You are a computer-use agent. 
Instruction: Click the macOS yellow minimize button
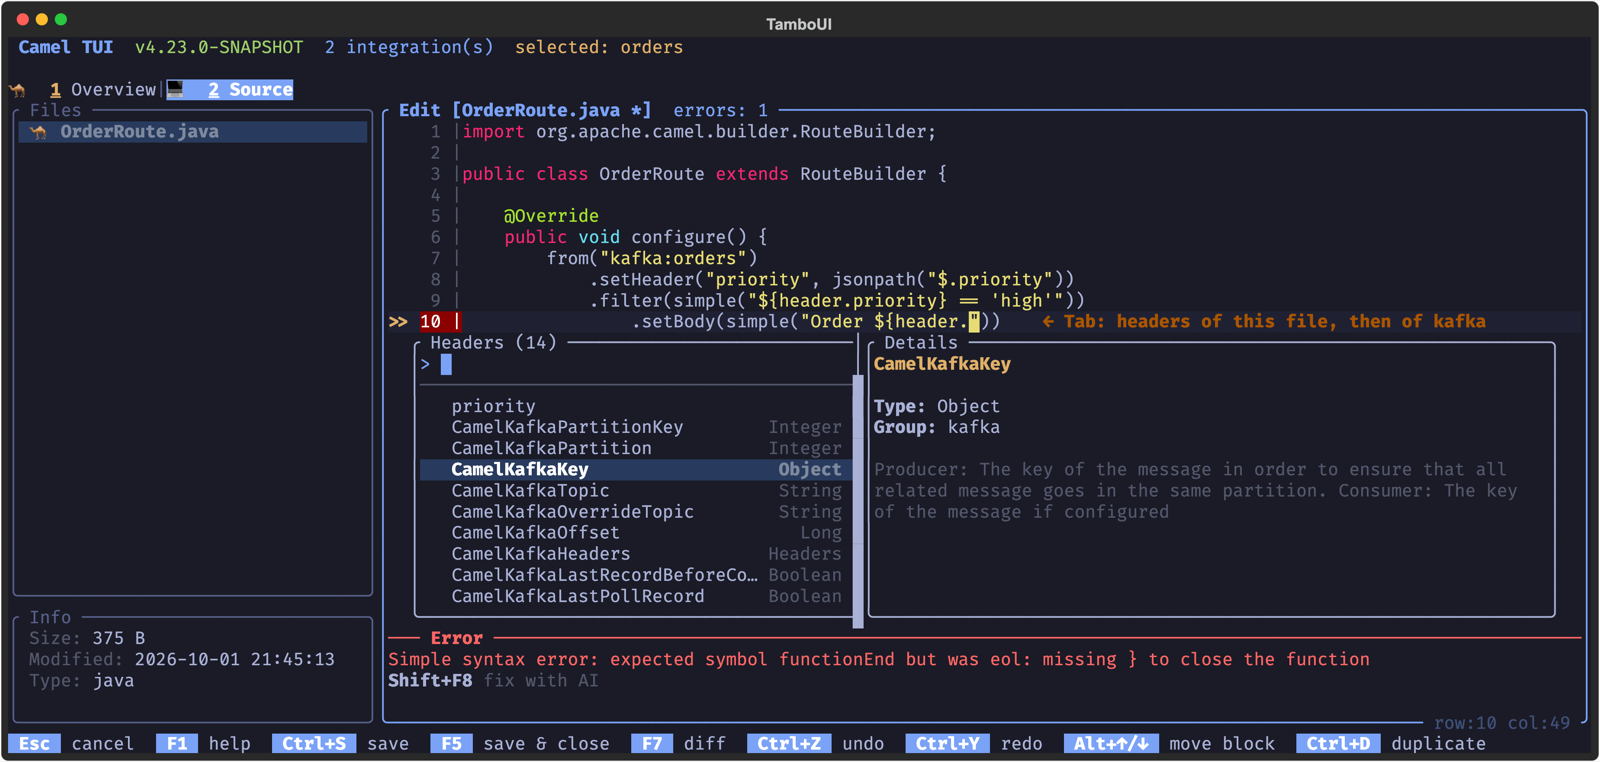[x=41, y=19]
